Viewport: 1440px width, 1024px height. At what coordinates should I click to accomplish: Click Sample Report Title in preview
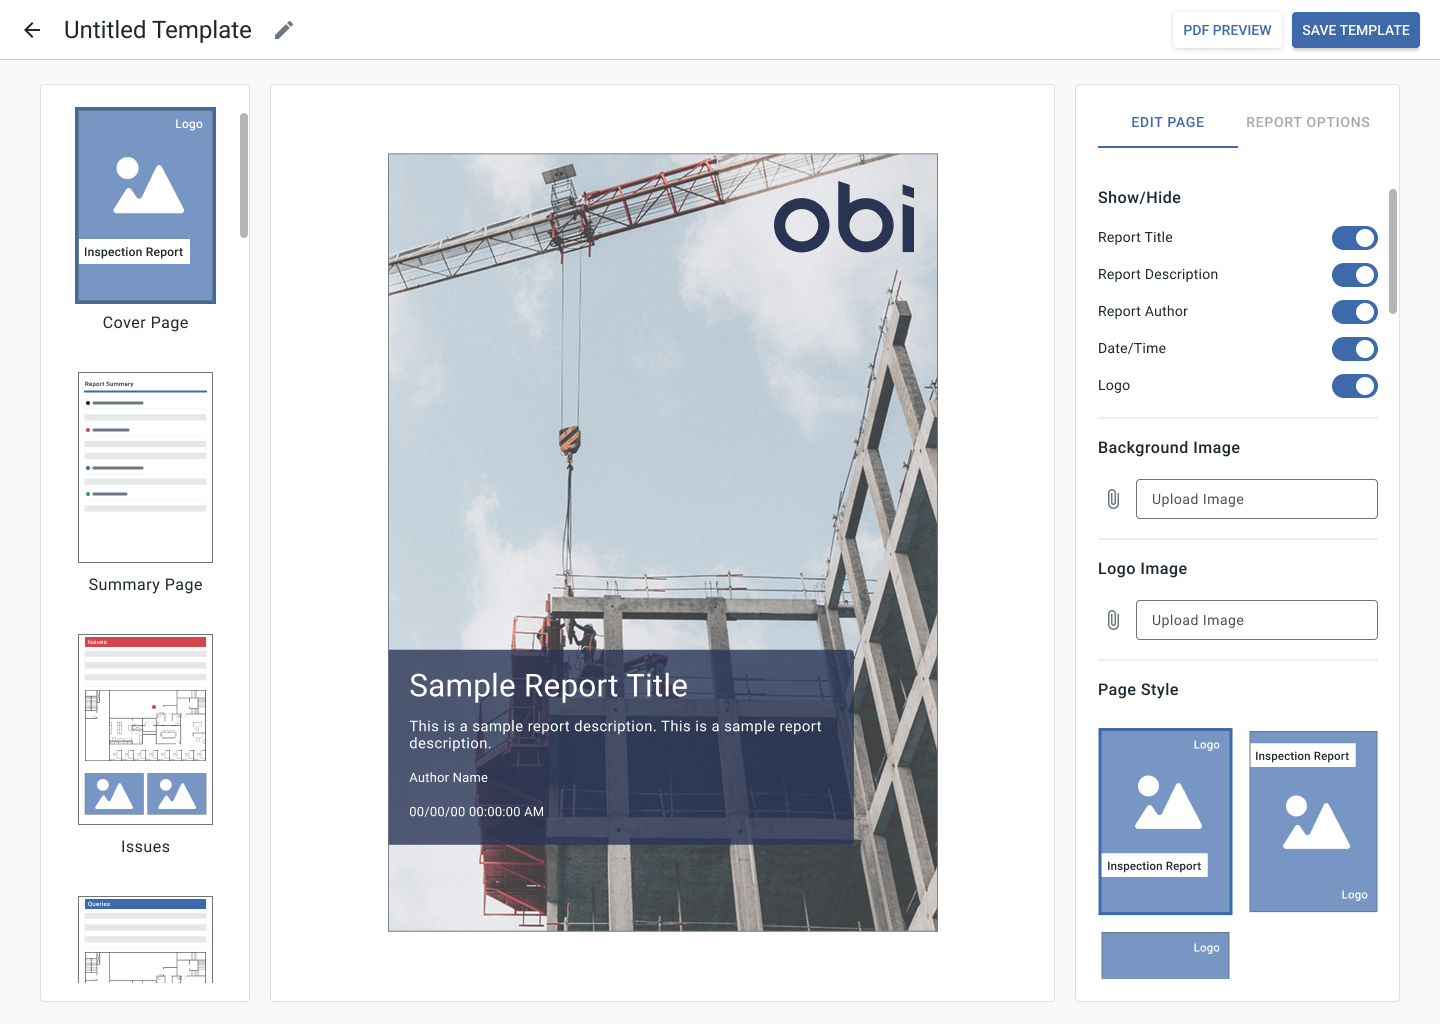(x=548, y=686)
